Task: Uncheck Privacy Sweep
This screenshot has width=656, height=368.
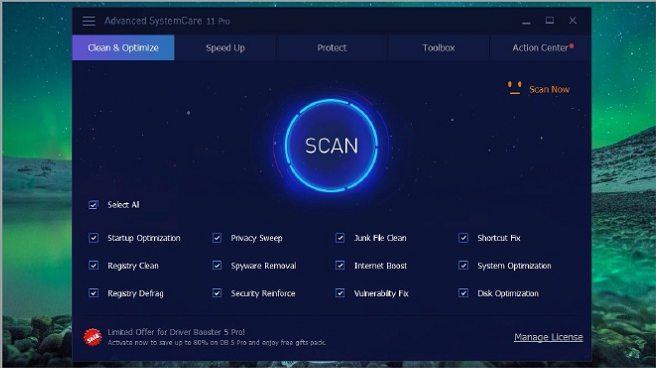Action: point(217,238)
